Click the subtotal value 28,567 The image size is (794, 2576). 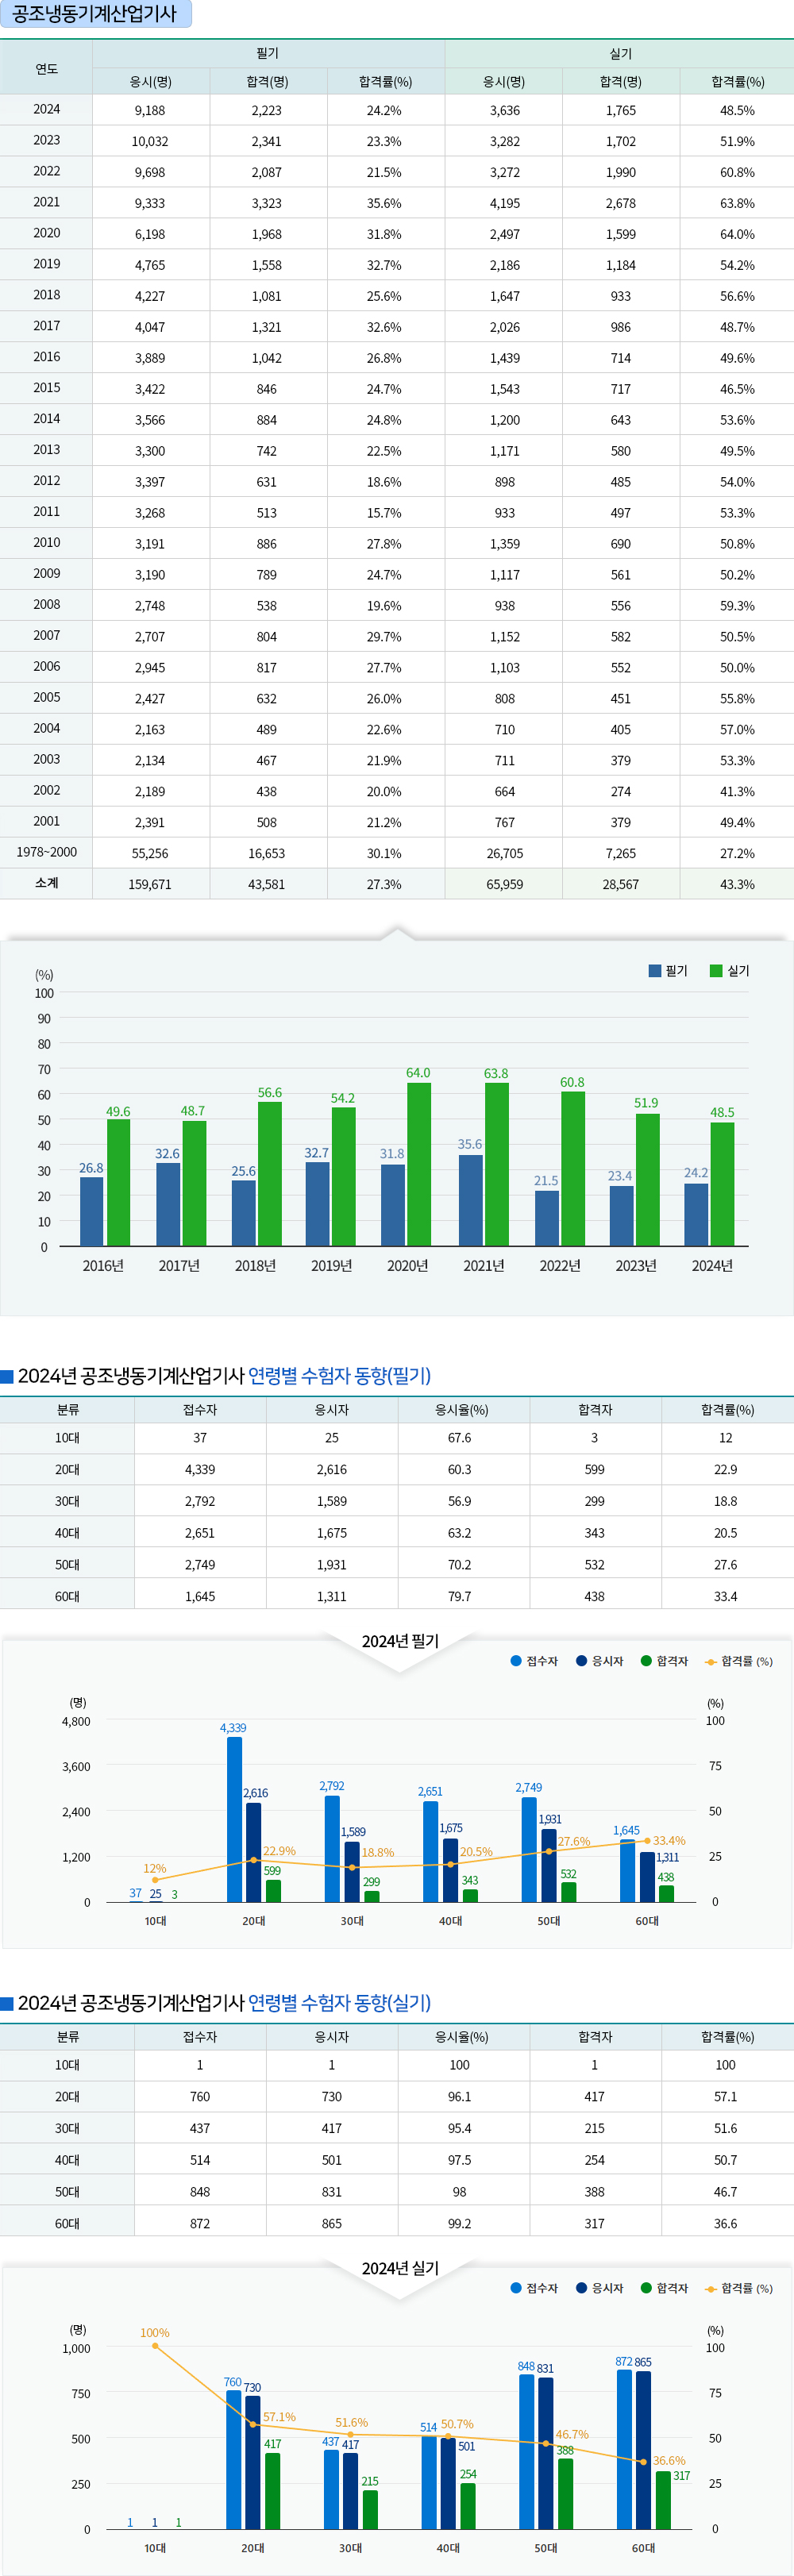(620, 884)
